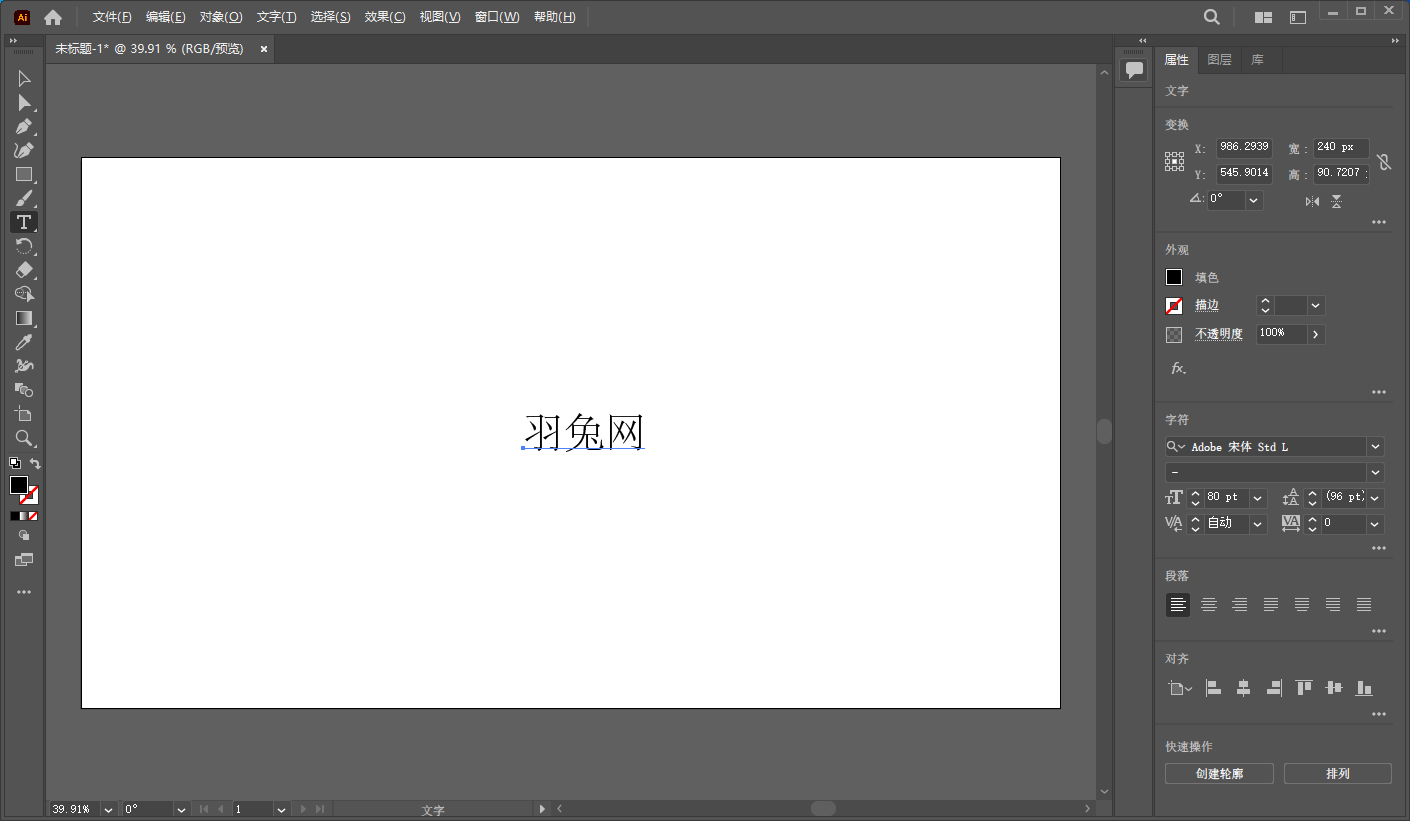Pick the Paintbrush tool
The image size is (1410, 821).
[24, 198]
